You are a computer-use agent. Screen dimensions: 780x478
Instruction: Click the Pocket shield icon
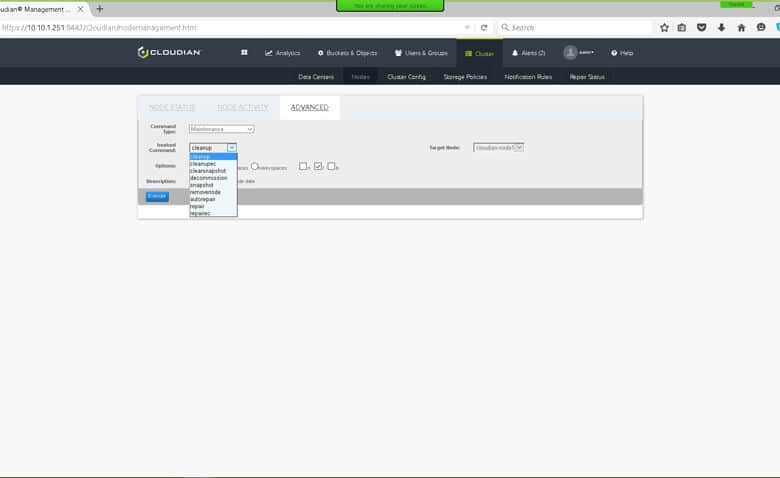pyautogui.click(x=701, y=28)
